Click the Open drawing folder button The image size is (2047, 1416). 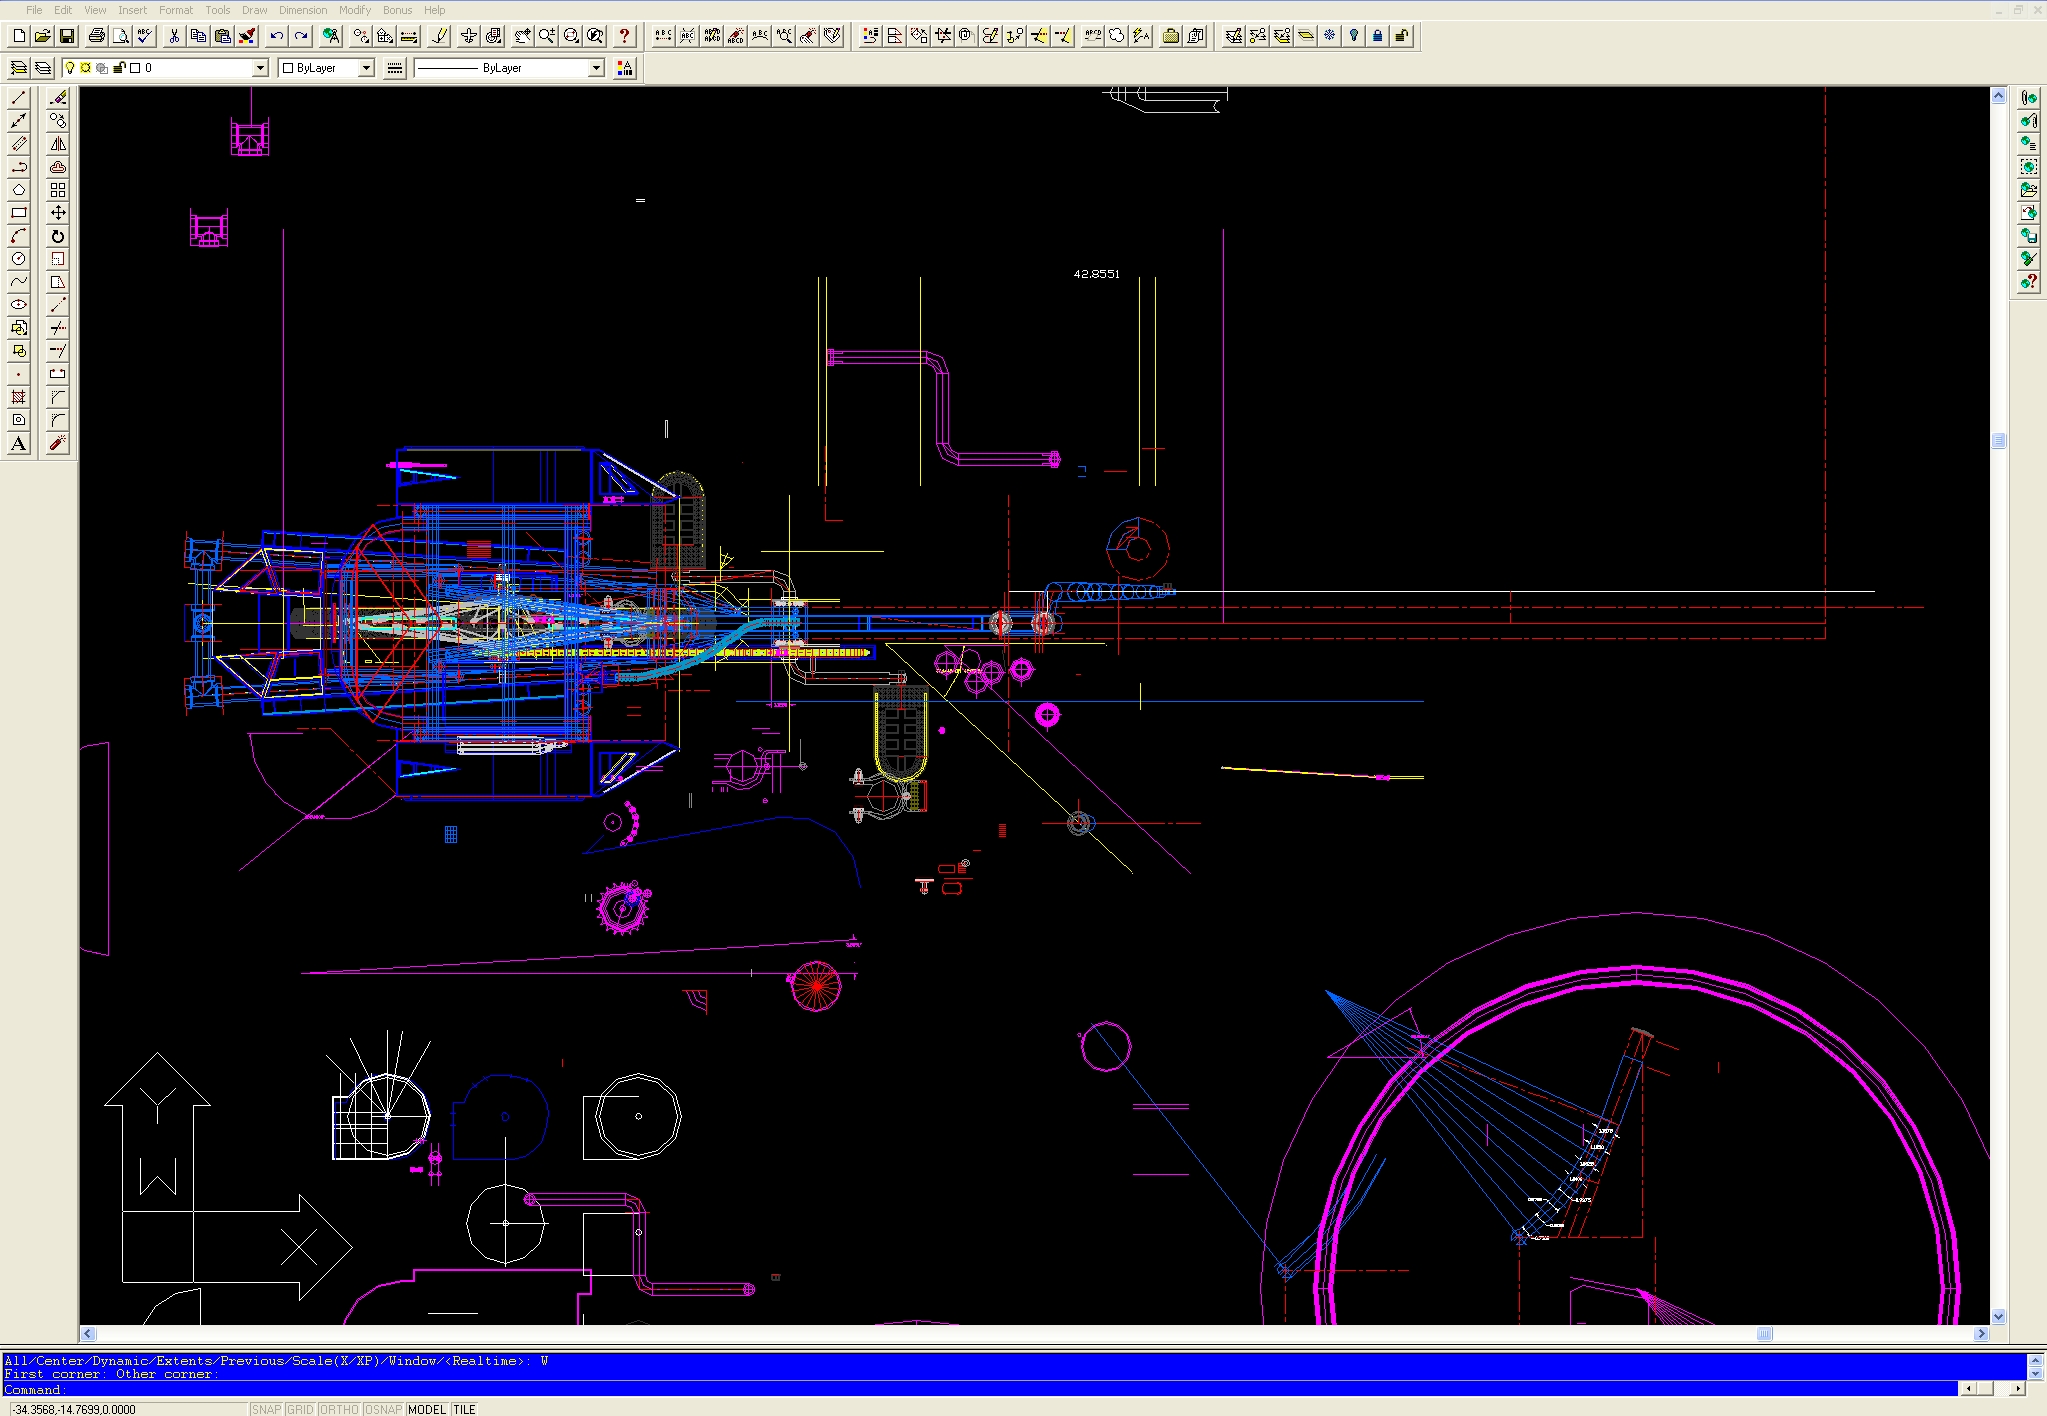click(43, 36)
